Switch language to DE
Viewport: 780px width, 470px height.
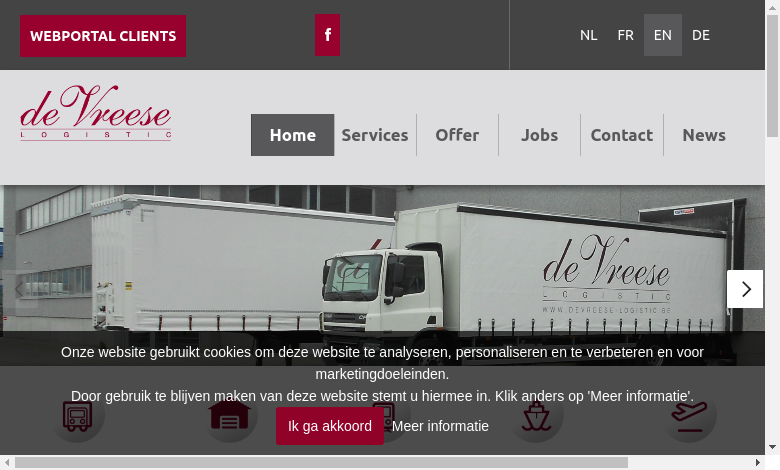pyautogui.click(x=700, y=35)
